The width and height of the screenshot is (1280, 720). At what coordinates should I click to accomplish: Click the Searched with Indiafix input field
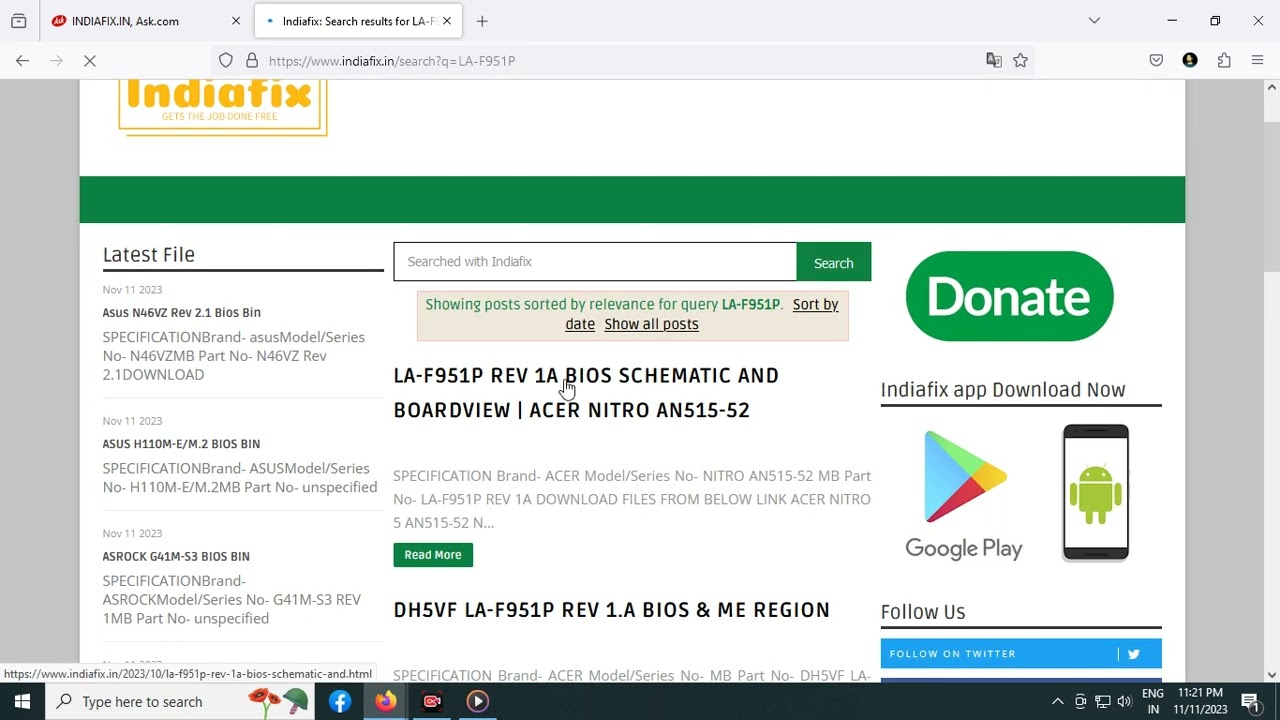point(595,262)
